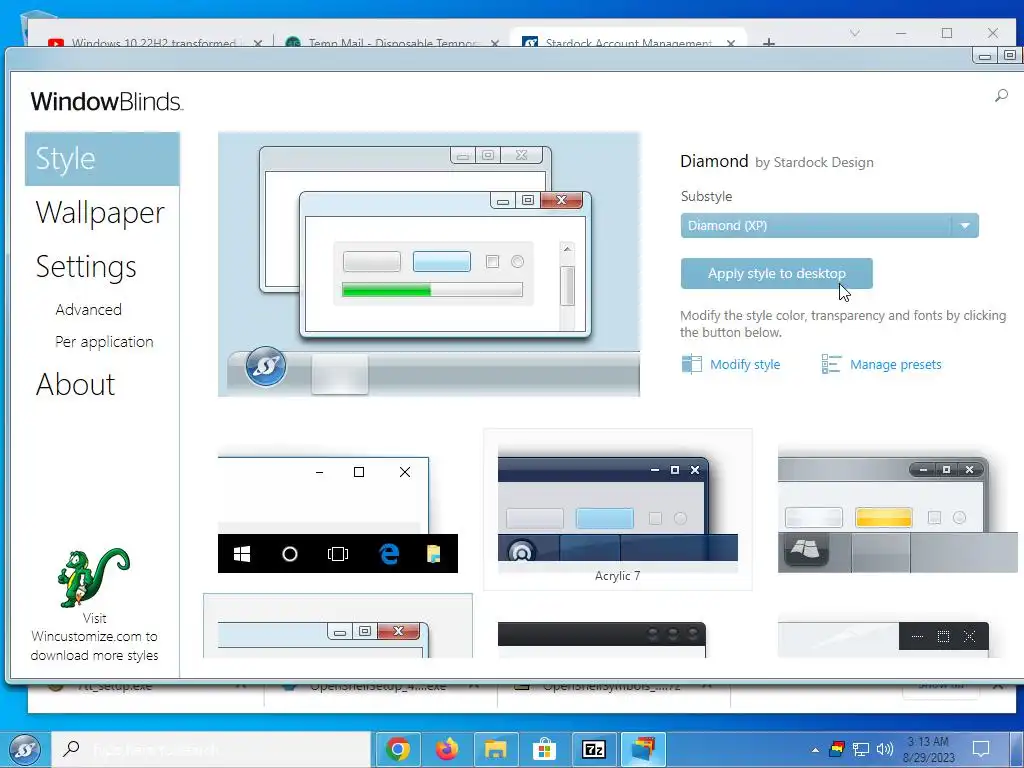Click the taskbar clock showing 3:13 AM
1024x768 pixels.
928,750
